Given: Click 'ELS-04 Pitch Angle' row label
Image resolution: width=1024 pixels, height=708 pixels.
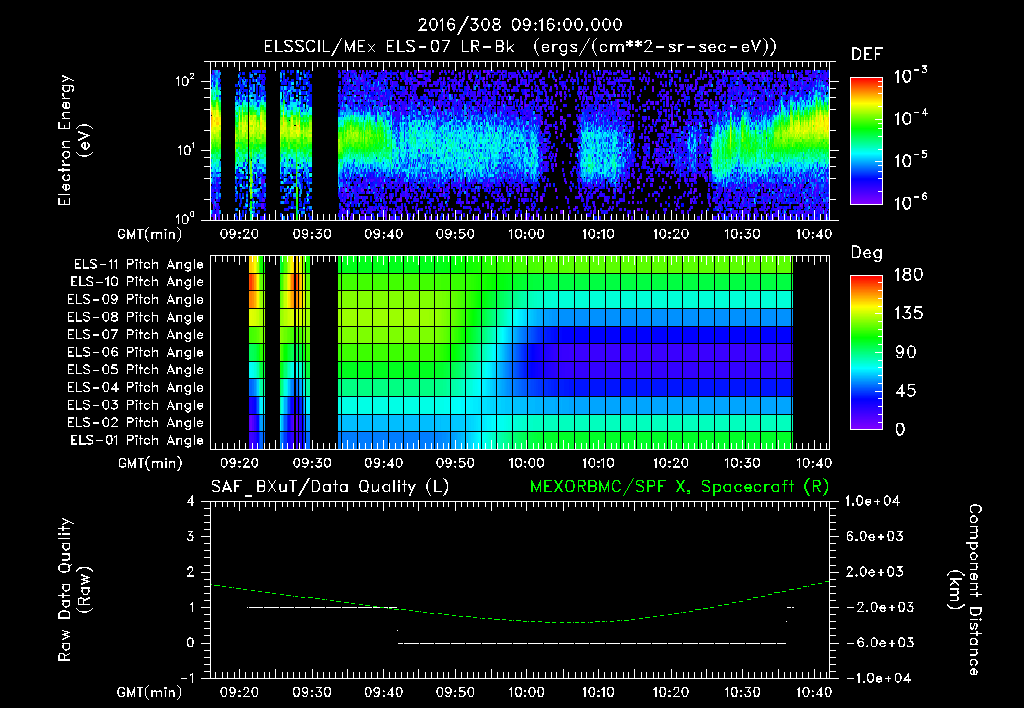Looking at the screenshot, I should point(136,388).
